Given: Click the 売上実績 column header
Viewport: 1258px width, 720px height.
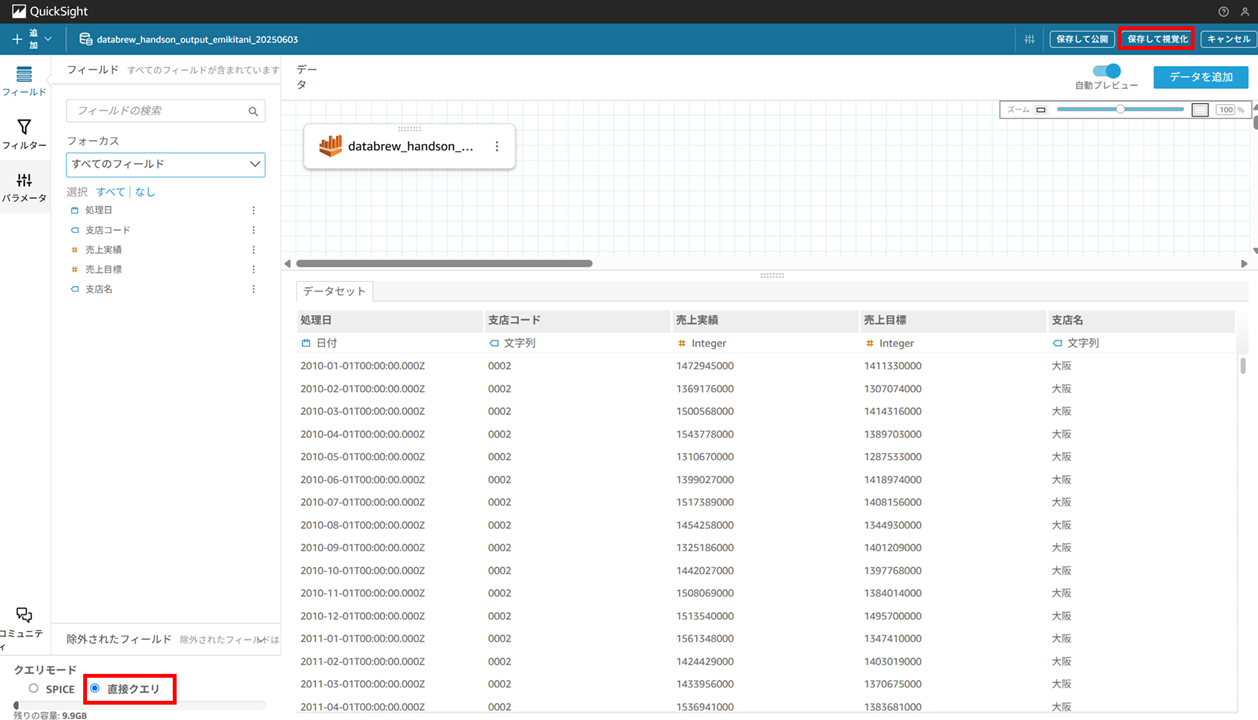Looking at the screenshot, I should [x=765, y=320].
